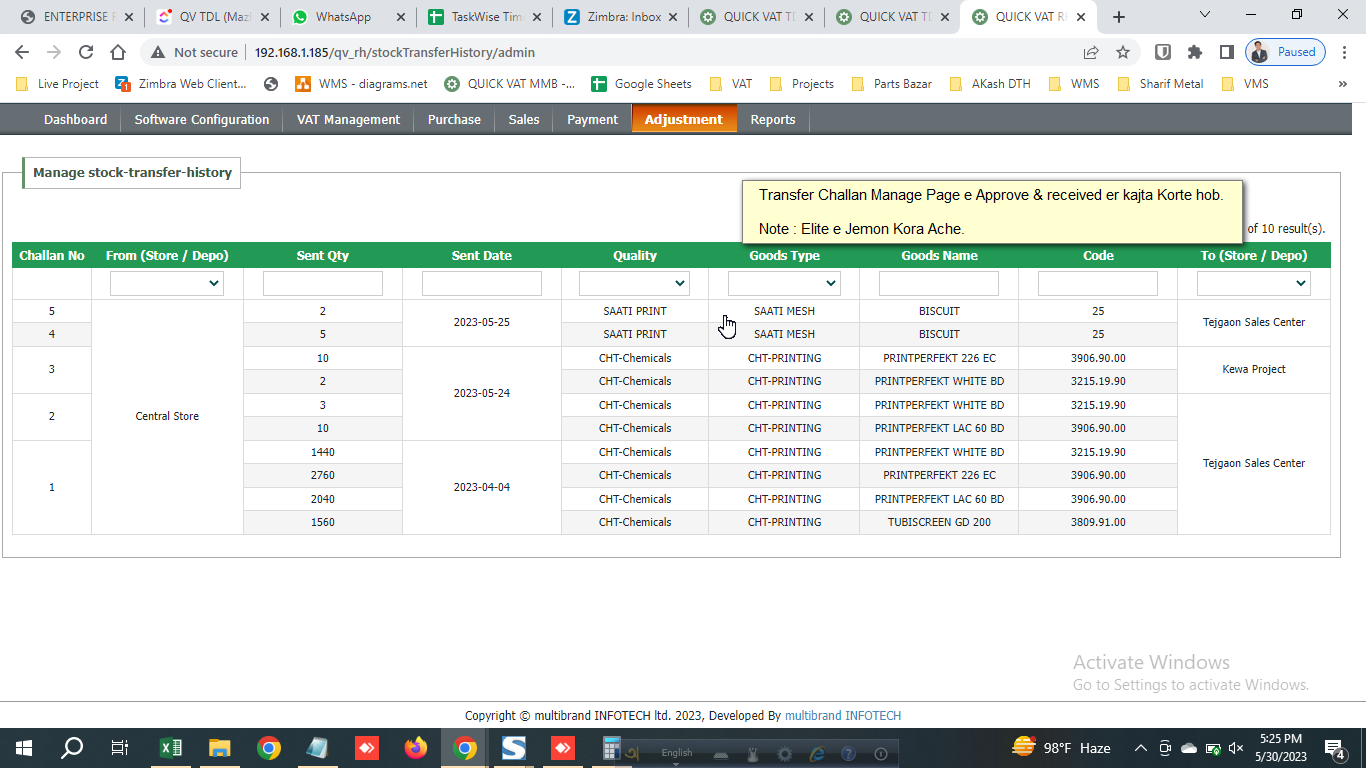Open the Sharif Metal bookmark folder
This screenshot has height=768, width=1366.
pyautogui.click(x=1160, y=84)
